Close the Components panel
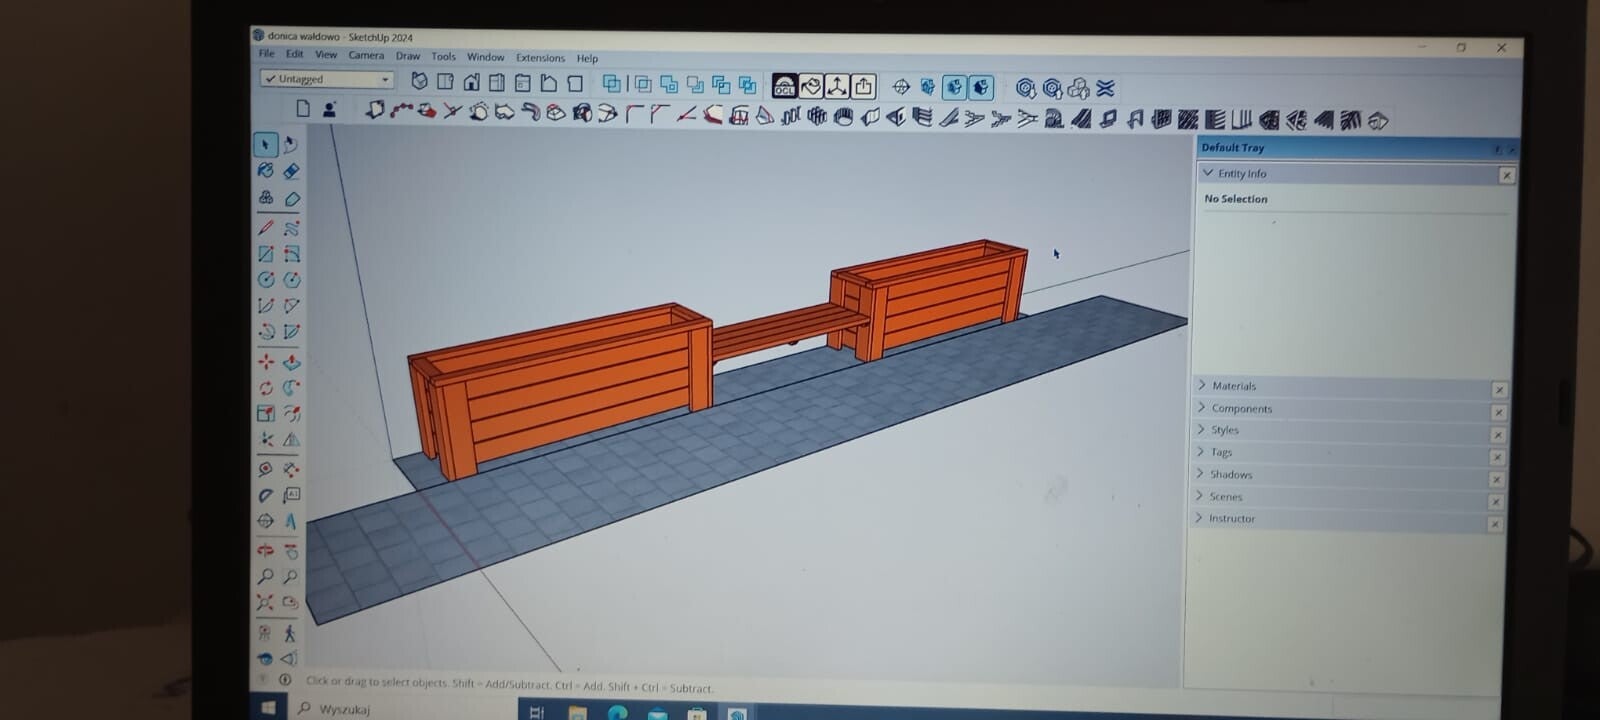 coord(1498,412)
